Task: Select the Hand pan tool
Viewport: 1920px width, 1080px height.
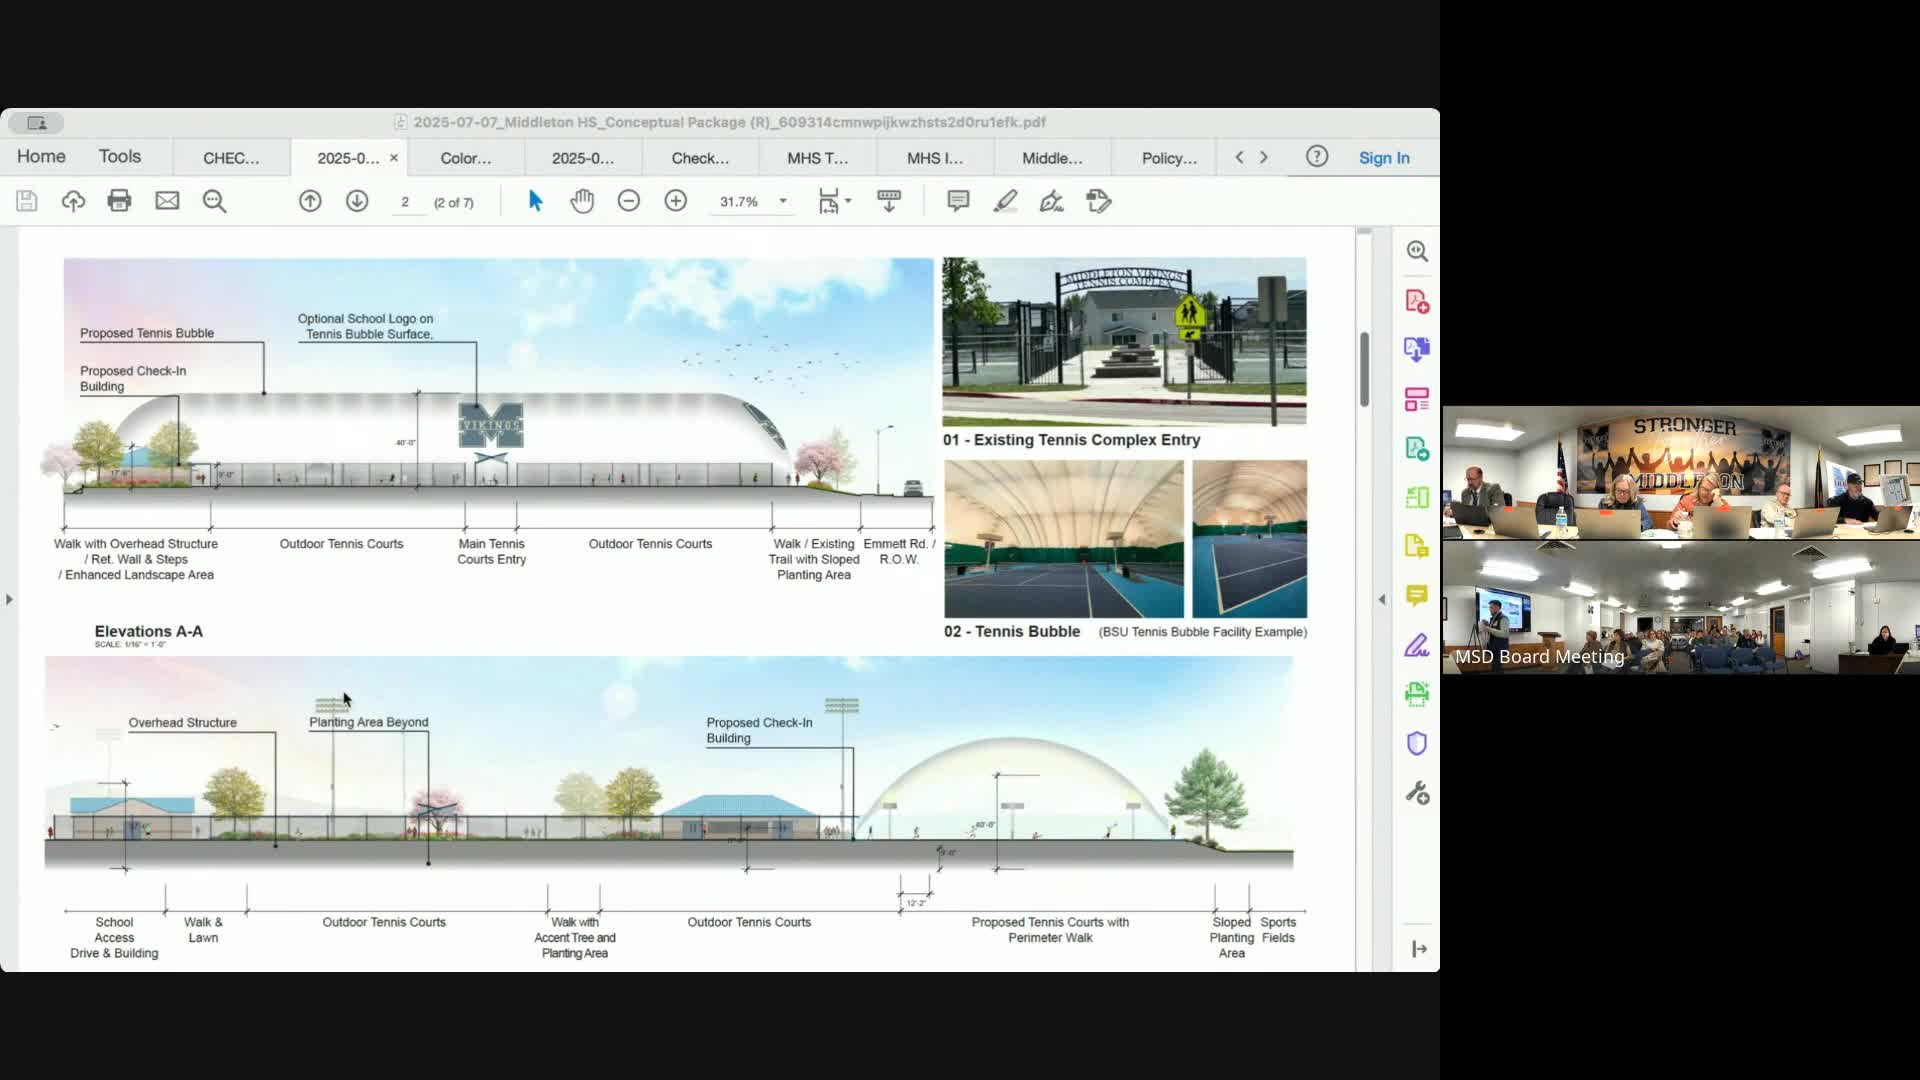Action: pyautogui.click(x=582, y=201)
